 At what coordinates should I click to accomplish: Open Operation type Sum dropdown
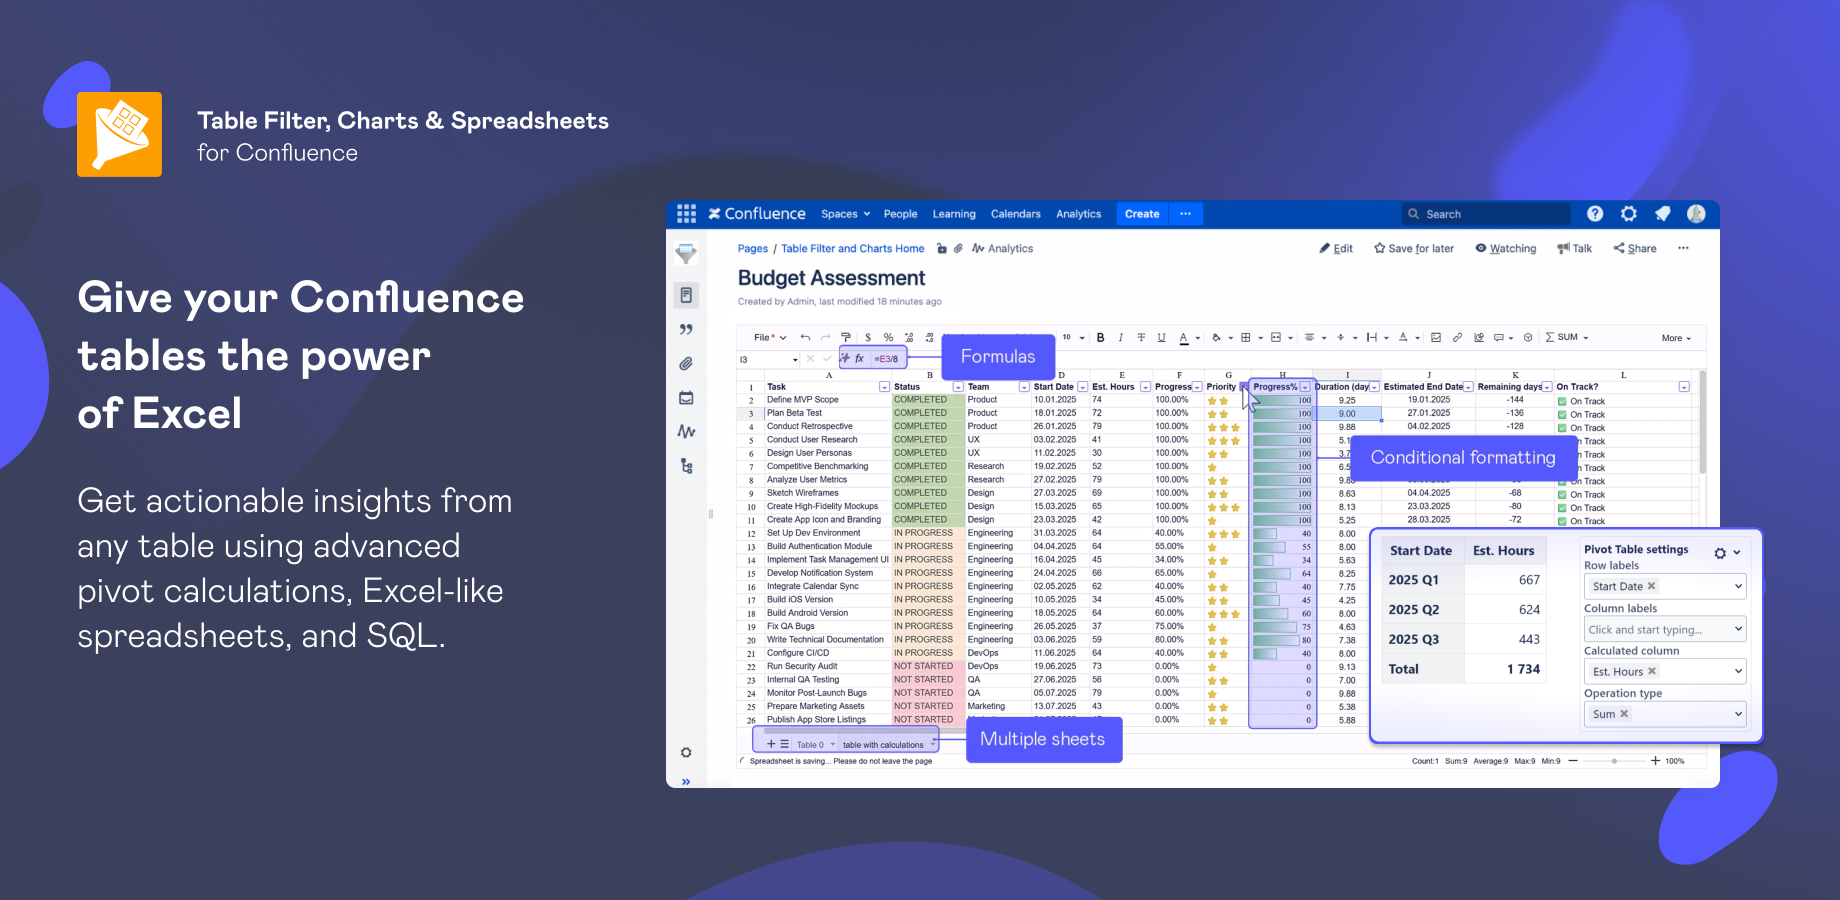[x=1665, y=714]
